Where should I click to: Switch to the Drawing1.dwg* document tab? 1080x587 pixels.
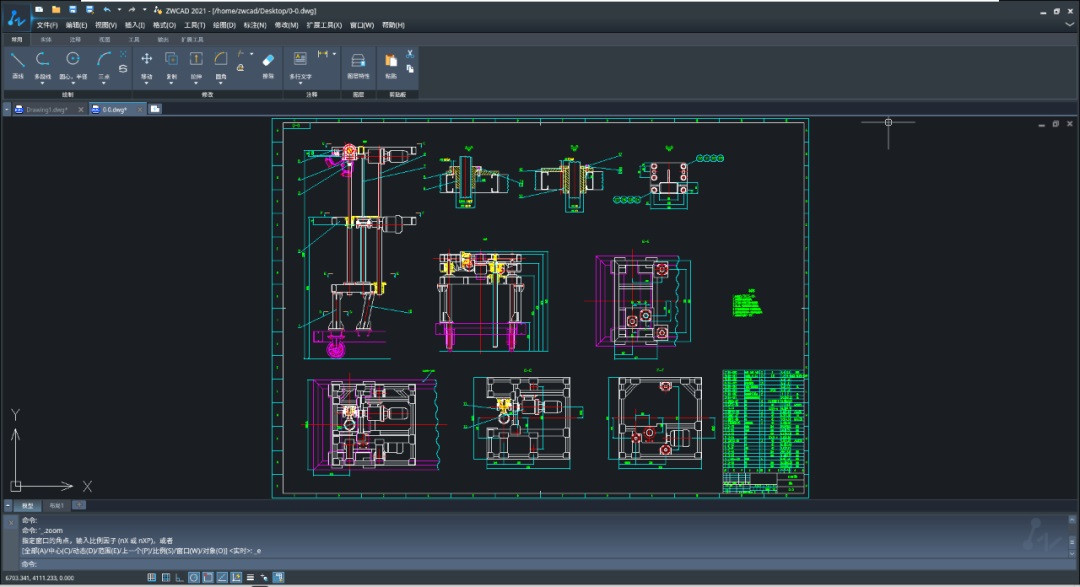47,110
